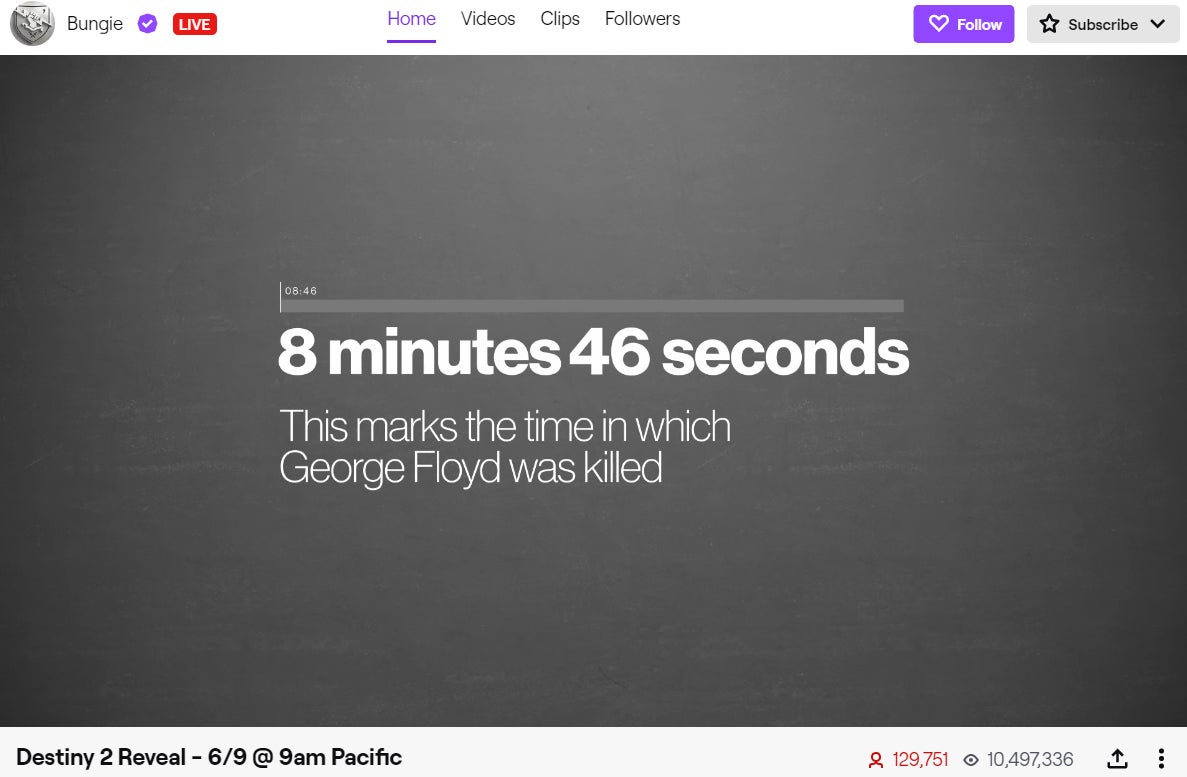Viewport: 1187px width, 777px height.
Task: Click the eye icon for total views
Action: [970, 760]
